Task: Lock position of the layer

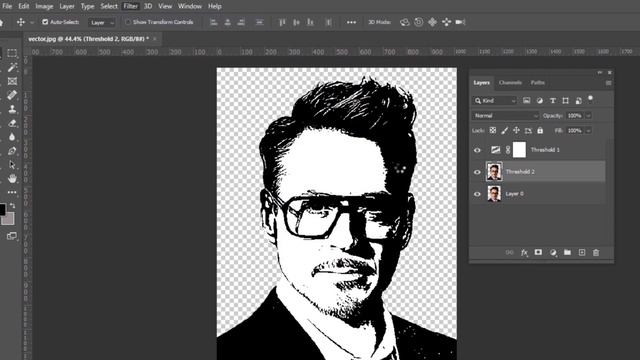Action: click(516, 131)
